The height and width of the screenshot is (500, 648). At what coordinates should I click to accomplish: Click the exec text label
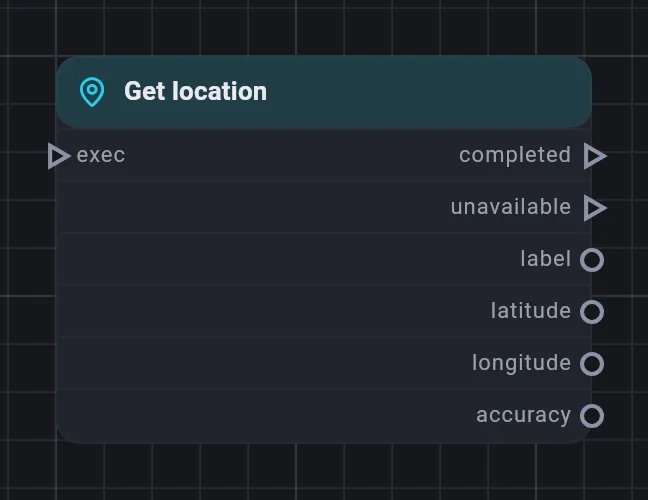(101, 155)
